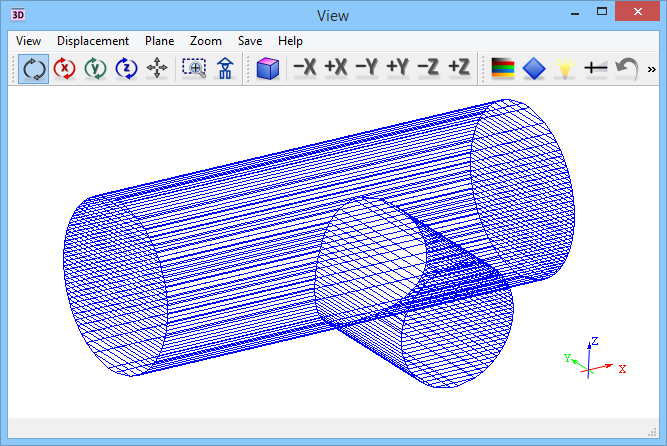Activate rotation about the X axis
The image size is (667, 446).
point(65,69)
